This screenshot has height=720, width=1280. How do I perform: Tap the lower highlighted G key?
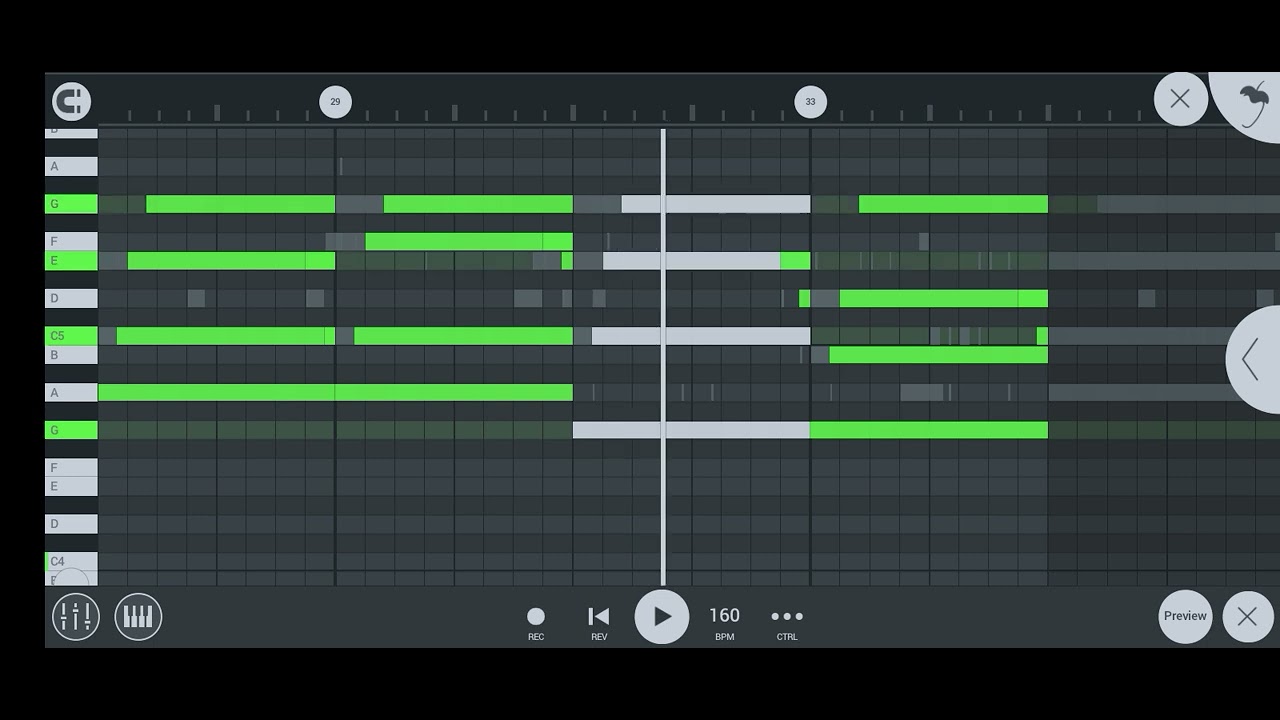[x=71, y=430]
